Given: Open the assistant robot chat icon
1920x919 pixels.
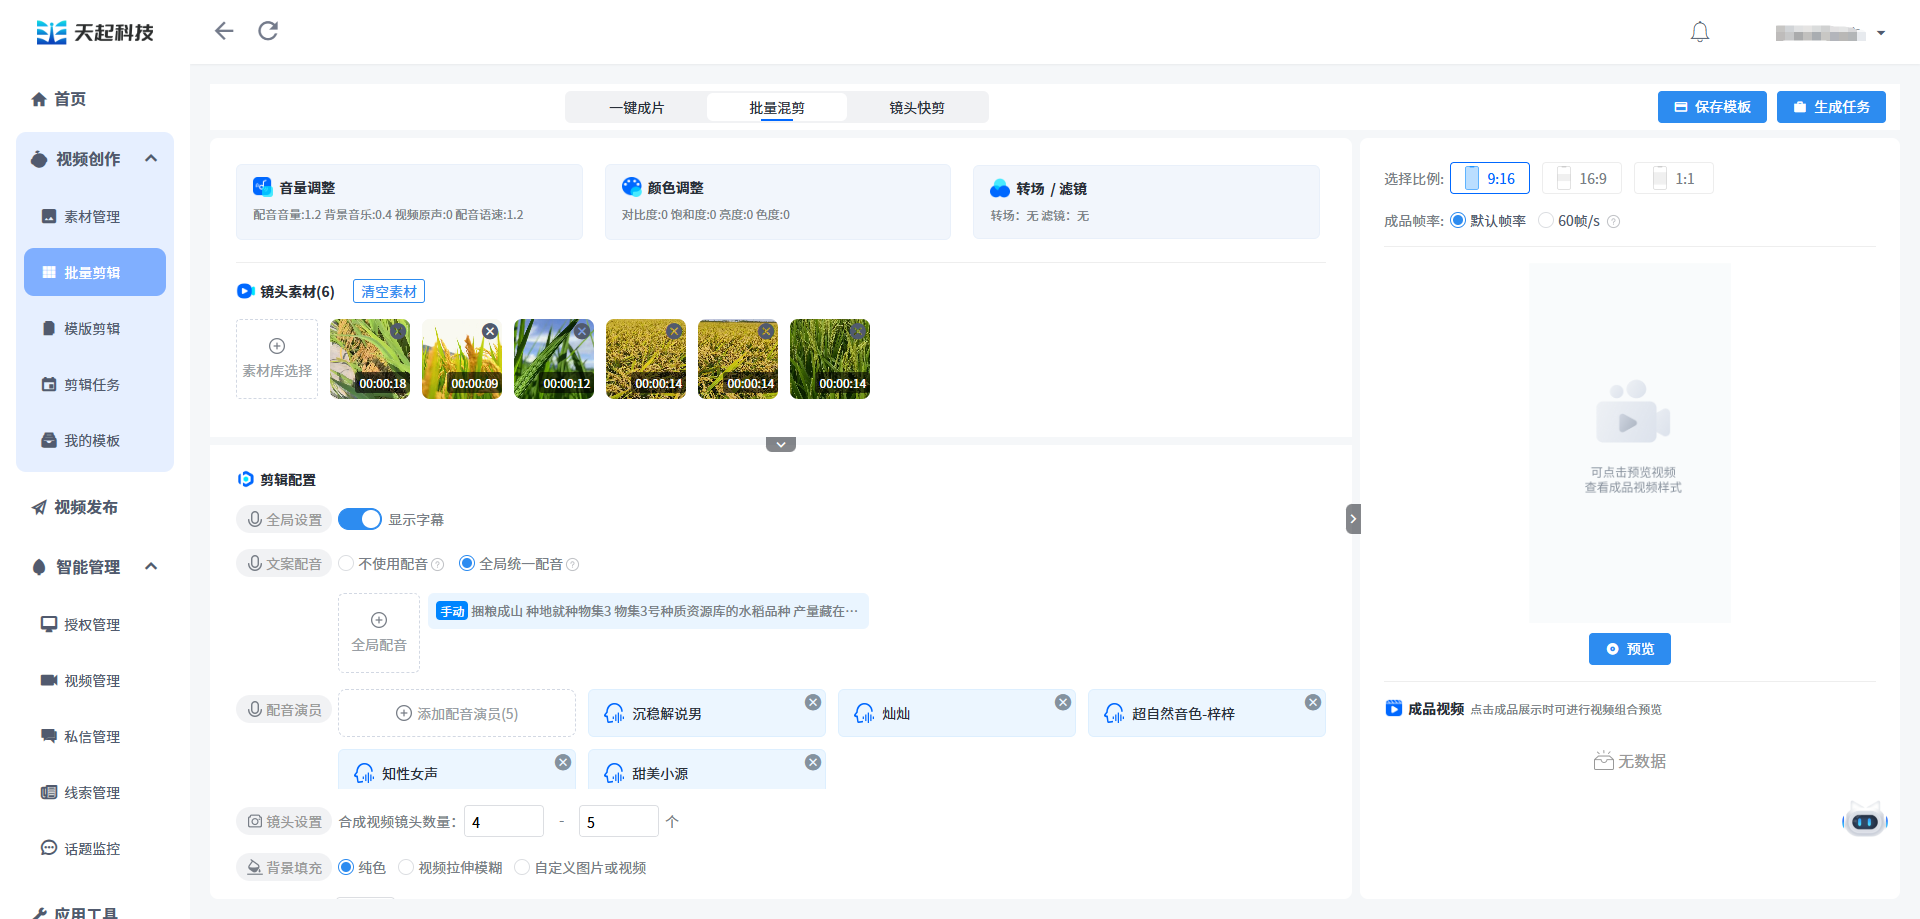Looking at the screenshot, I should (1864, 821).
